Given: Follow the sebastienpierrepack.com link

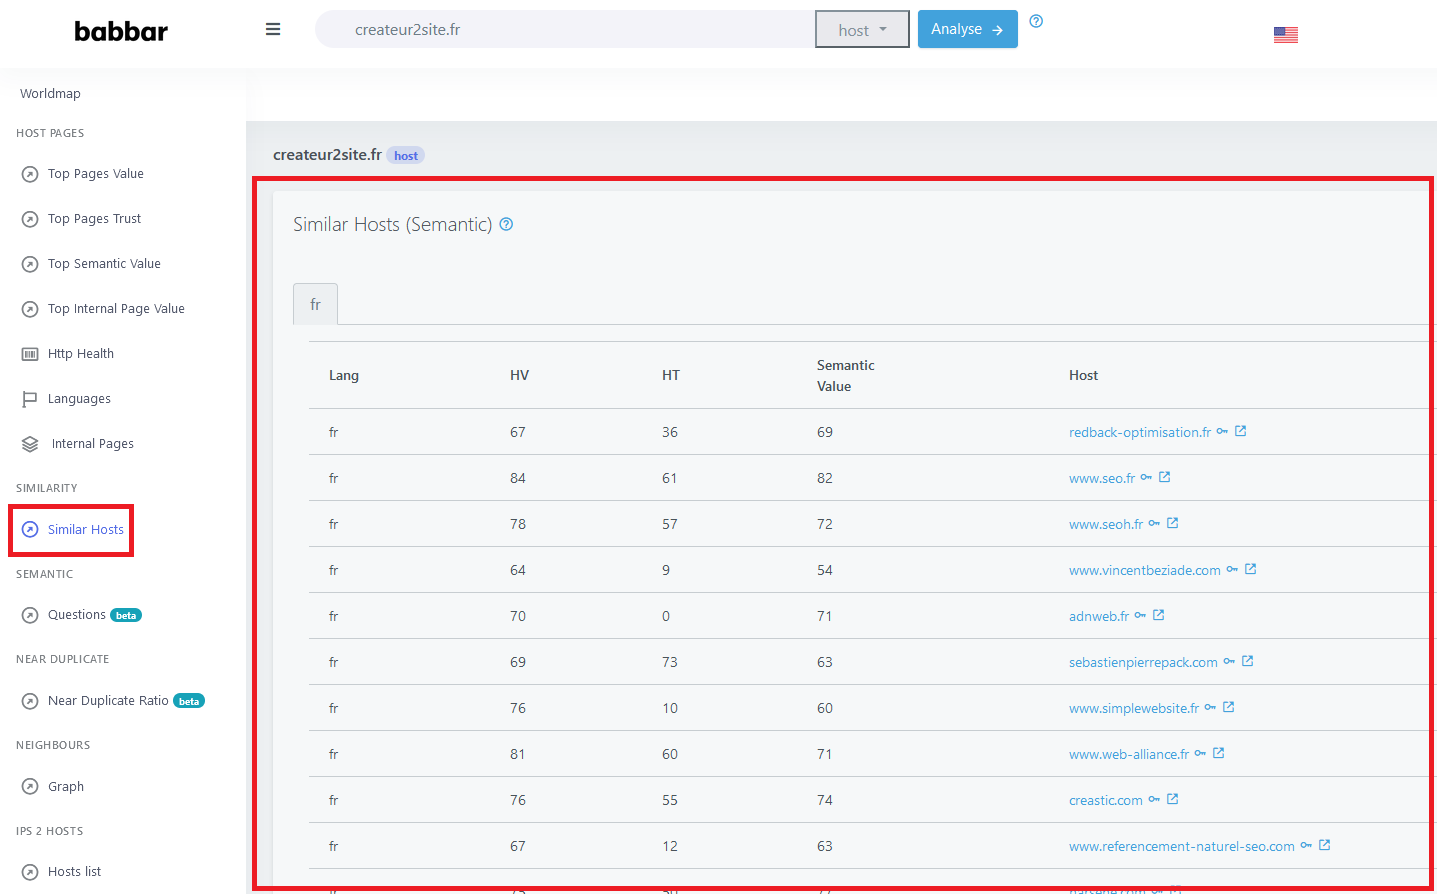Looking at the screenshot, I should tap(1142, 662).
